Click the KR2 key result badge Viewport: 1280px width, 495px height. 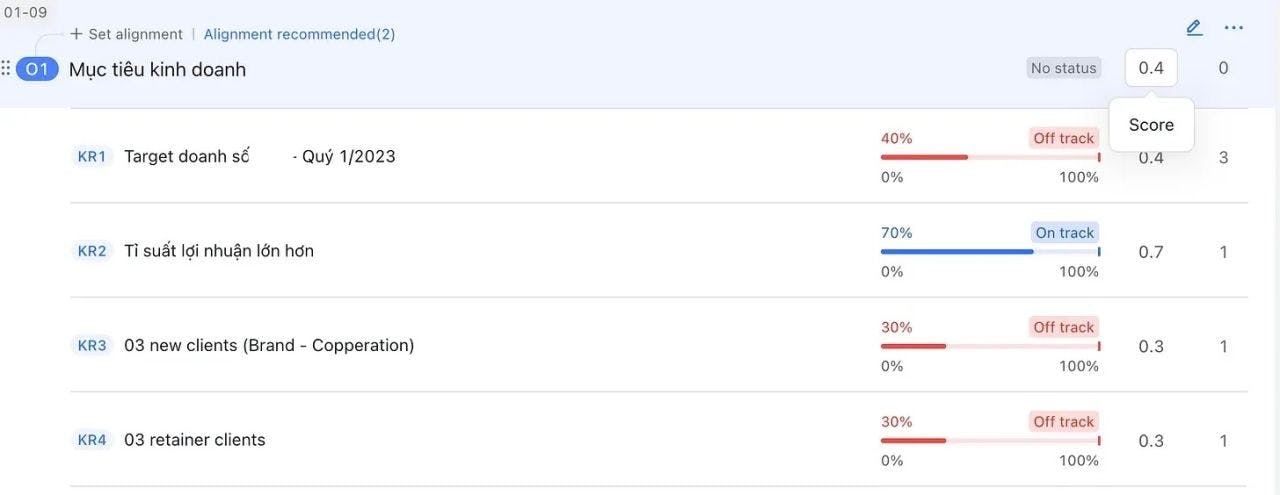coord(92,251)
